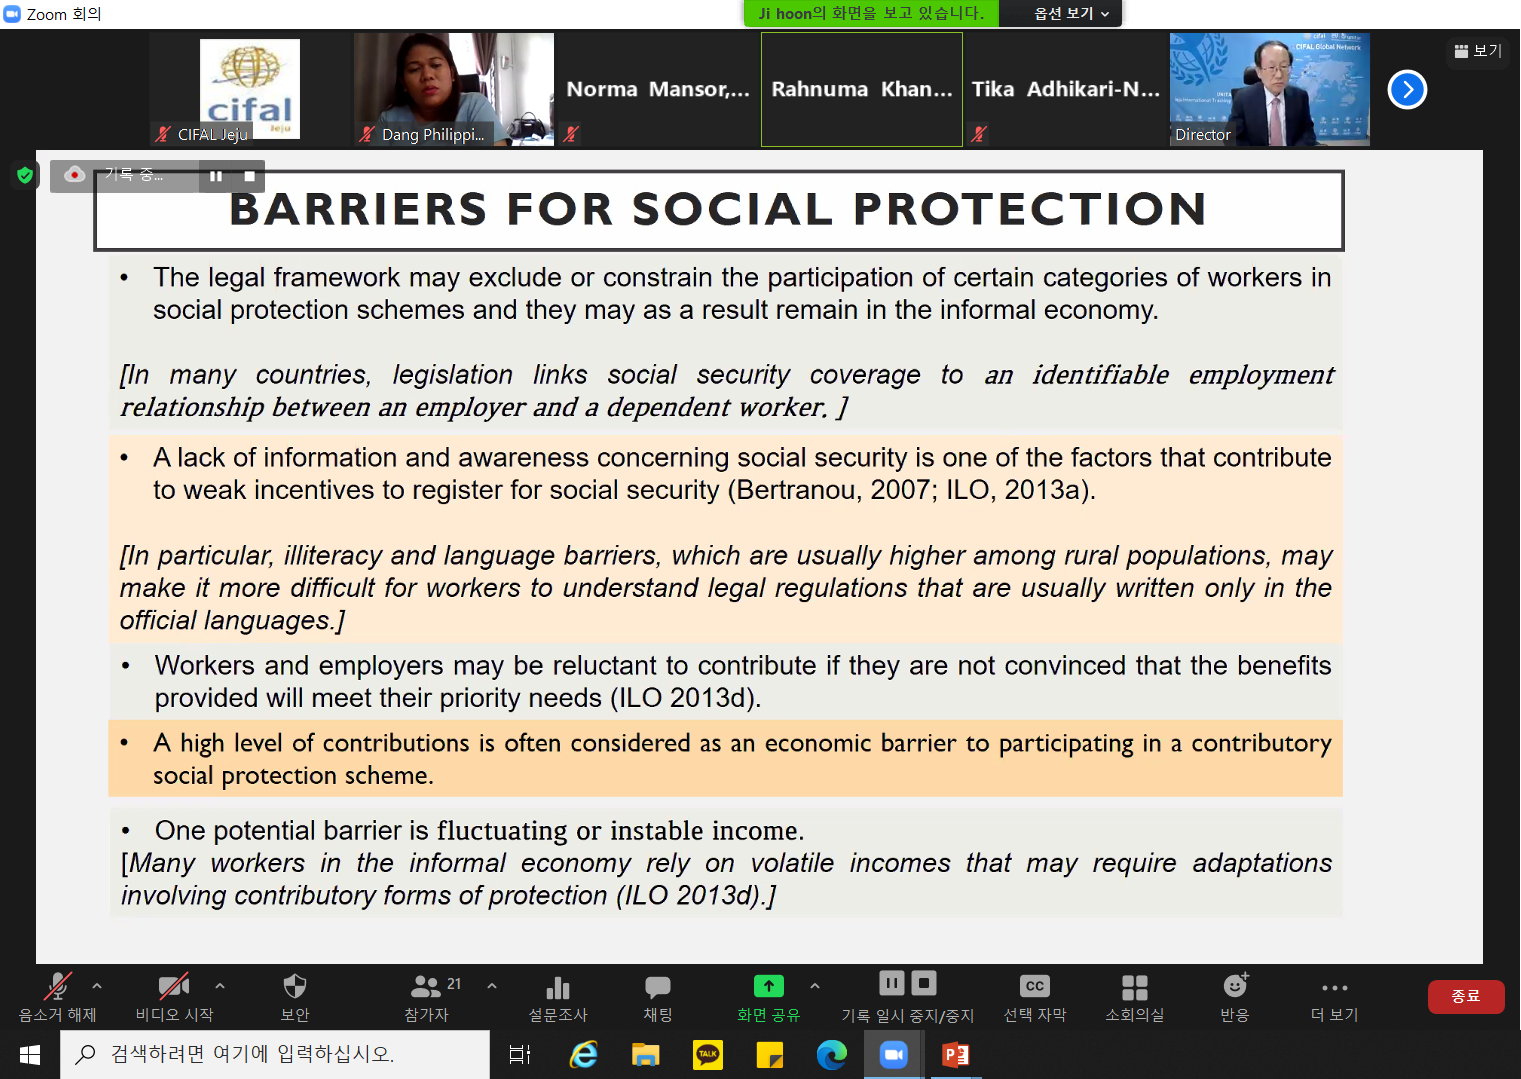Click the Windows taskbar search field

pos(275,1055)
